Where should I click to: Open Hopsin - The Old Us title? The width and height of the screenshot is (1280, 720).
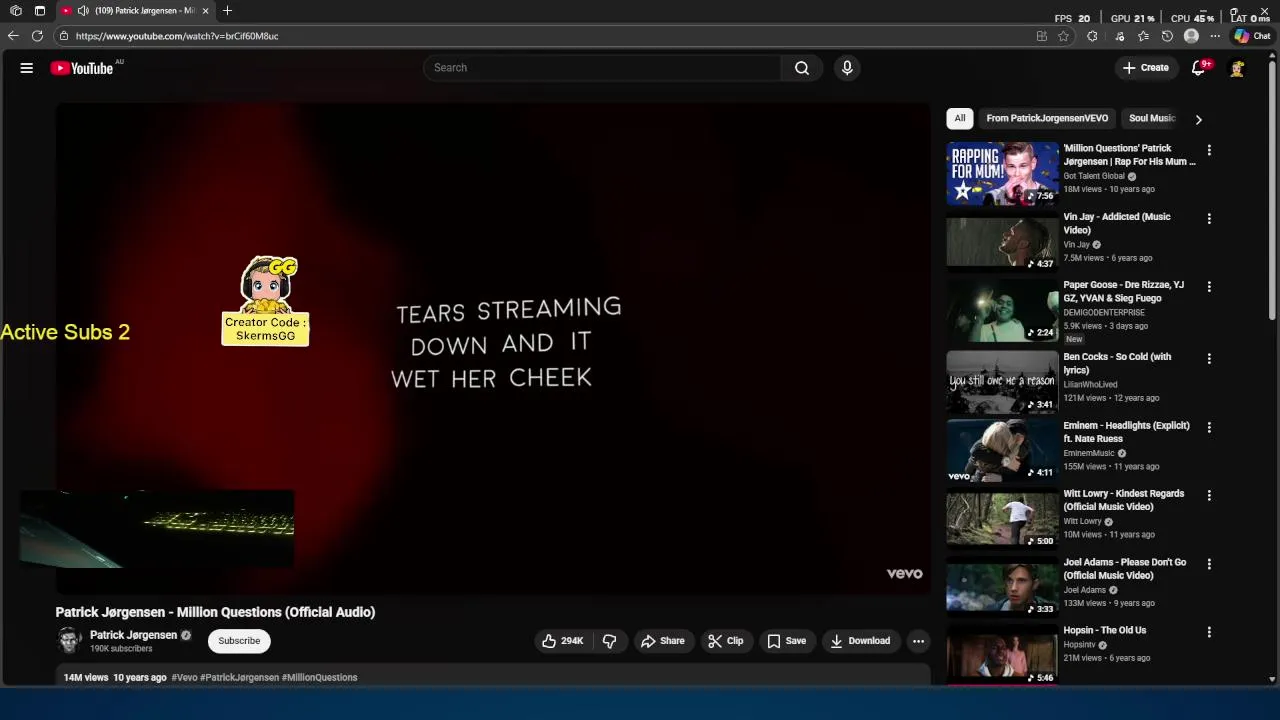click(1104, 630)
